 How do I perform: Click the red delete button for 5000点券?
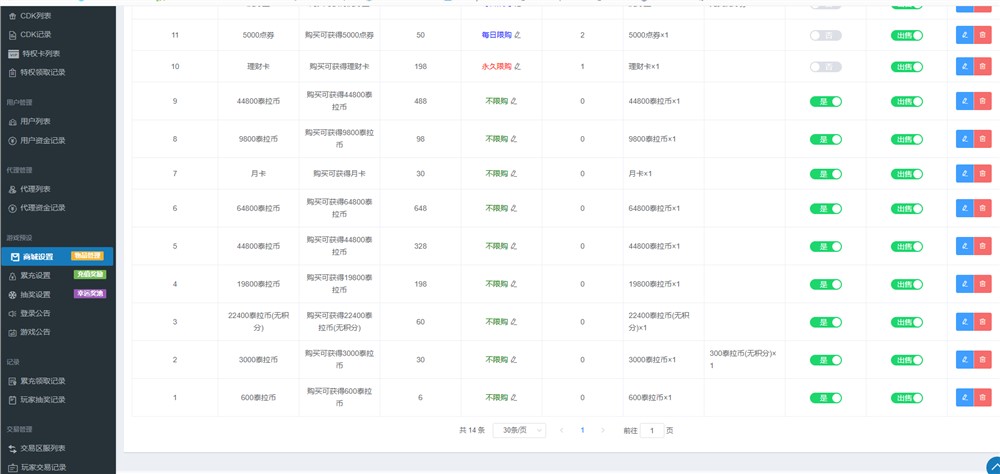tap(982, 35)
